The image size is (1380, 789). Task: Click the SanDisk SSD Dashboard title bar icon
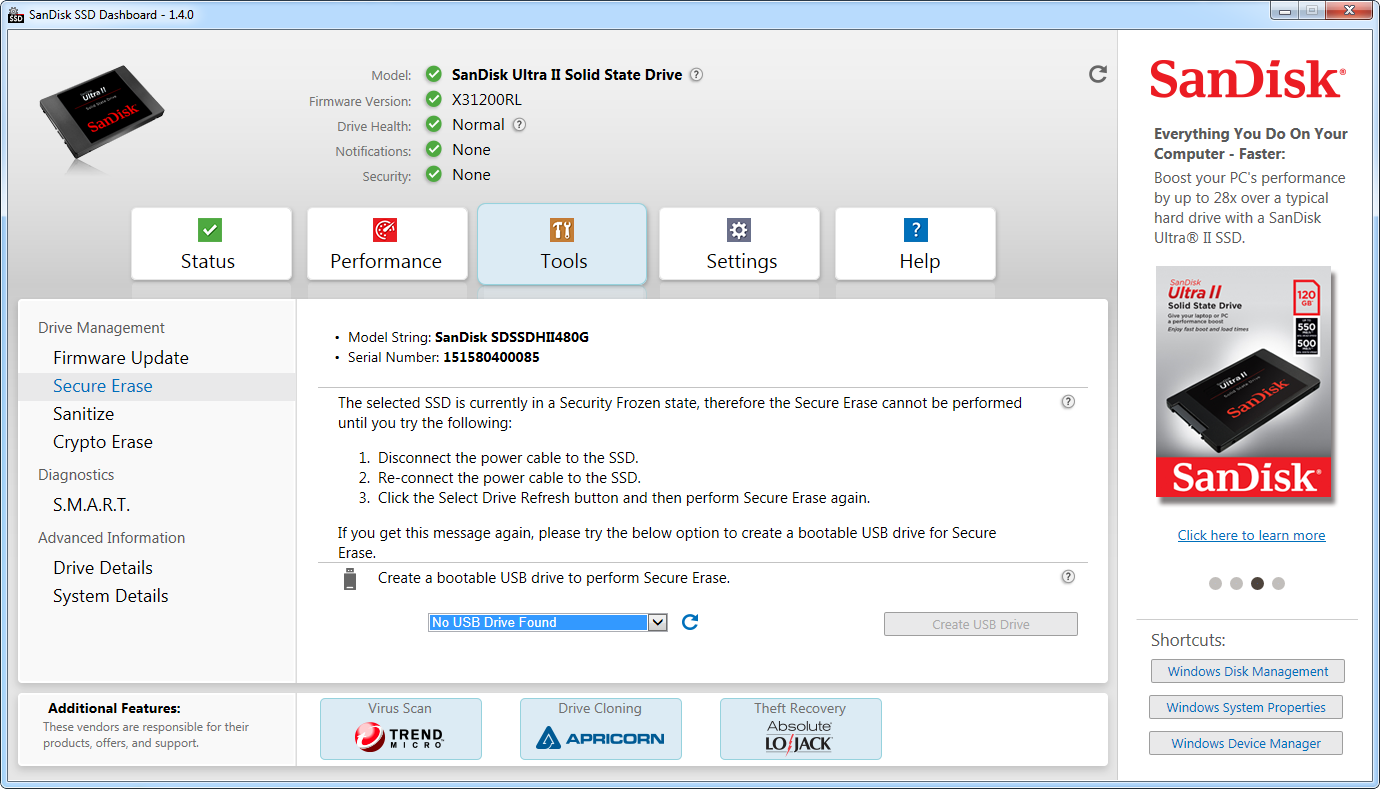click(16, 15)
